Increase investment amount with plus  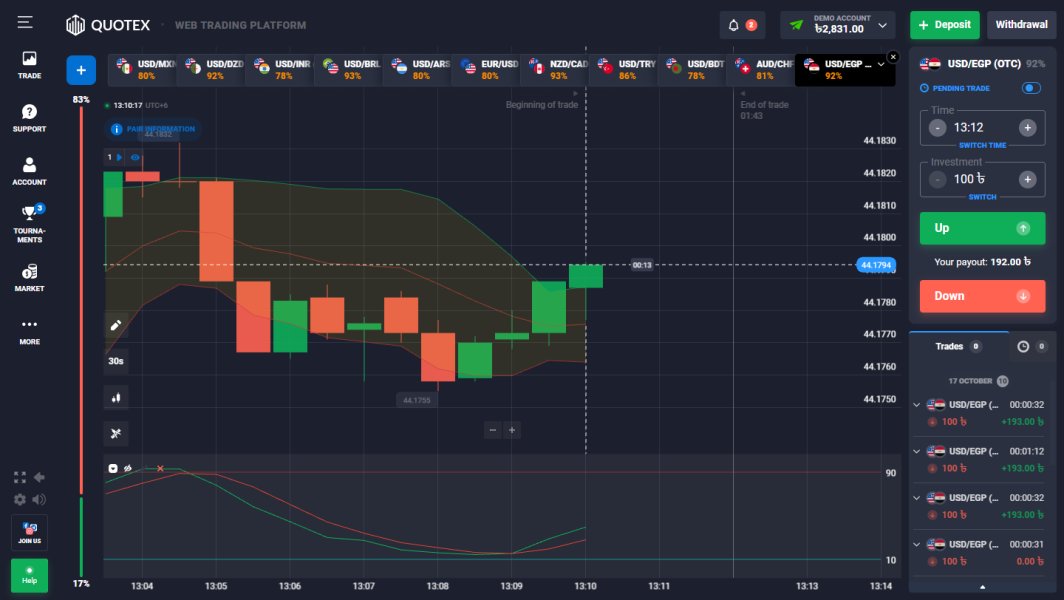[x=1027, y=179]
